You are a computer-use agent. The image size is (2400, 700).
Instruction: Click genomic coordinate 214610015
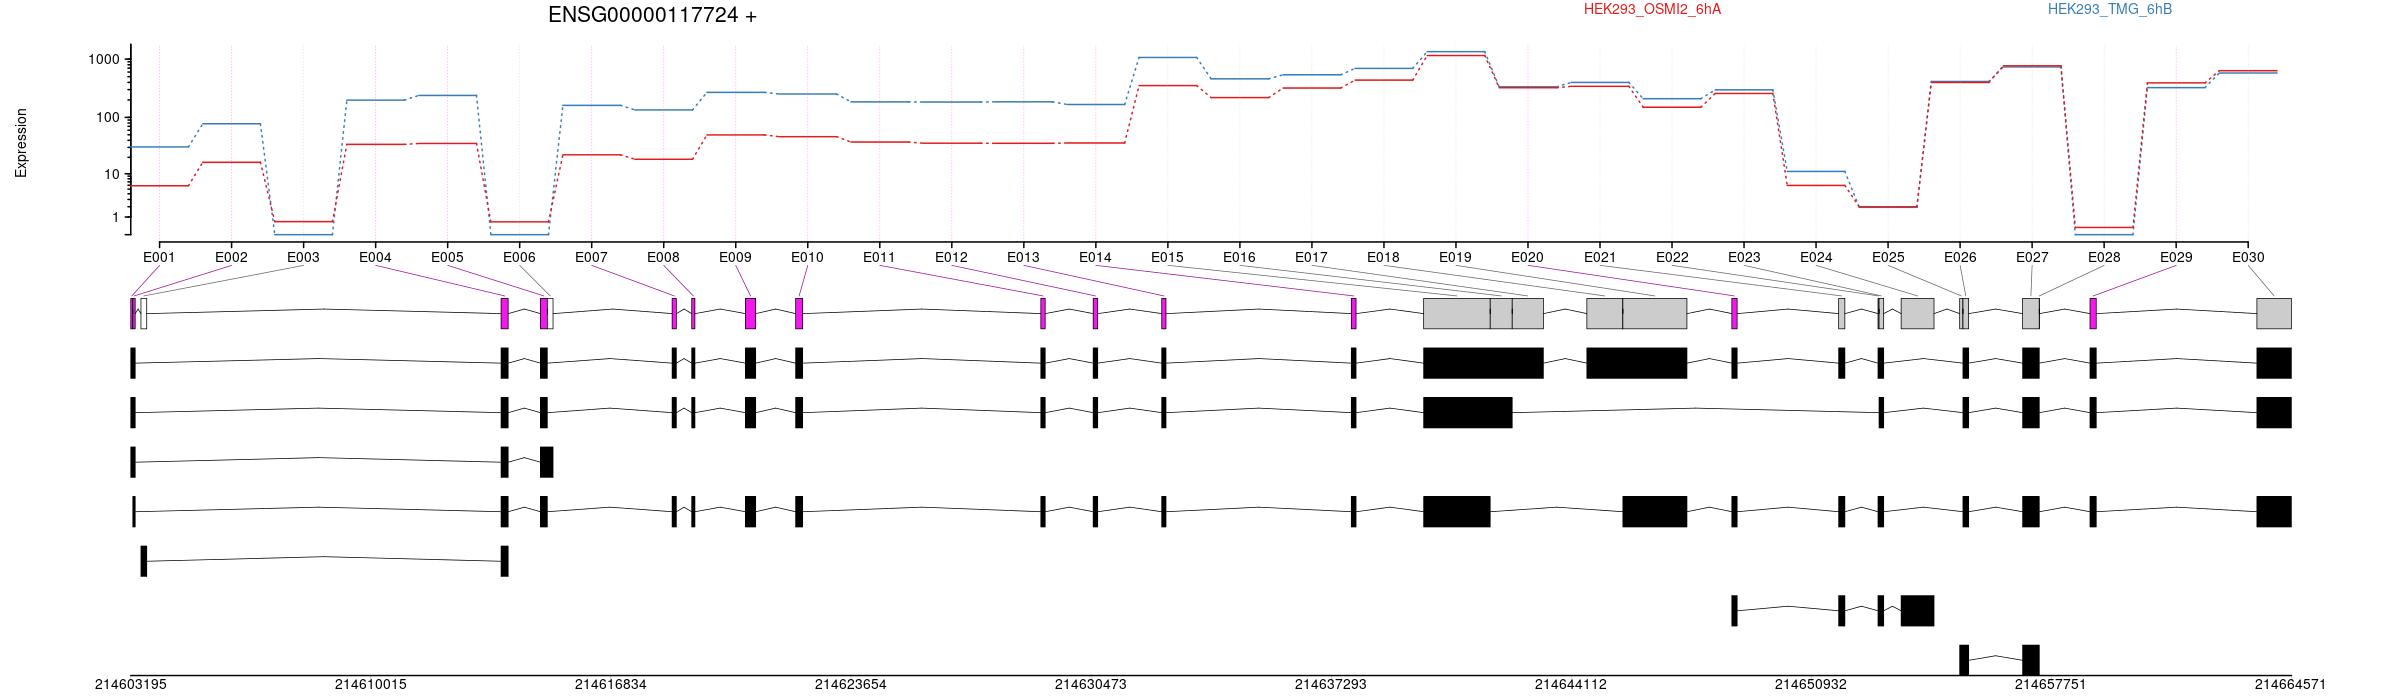click(371, 685)
